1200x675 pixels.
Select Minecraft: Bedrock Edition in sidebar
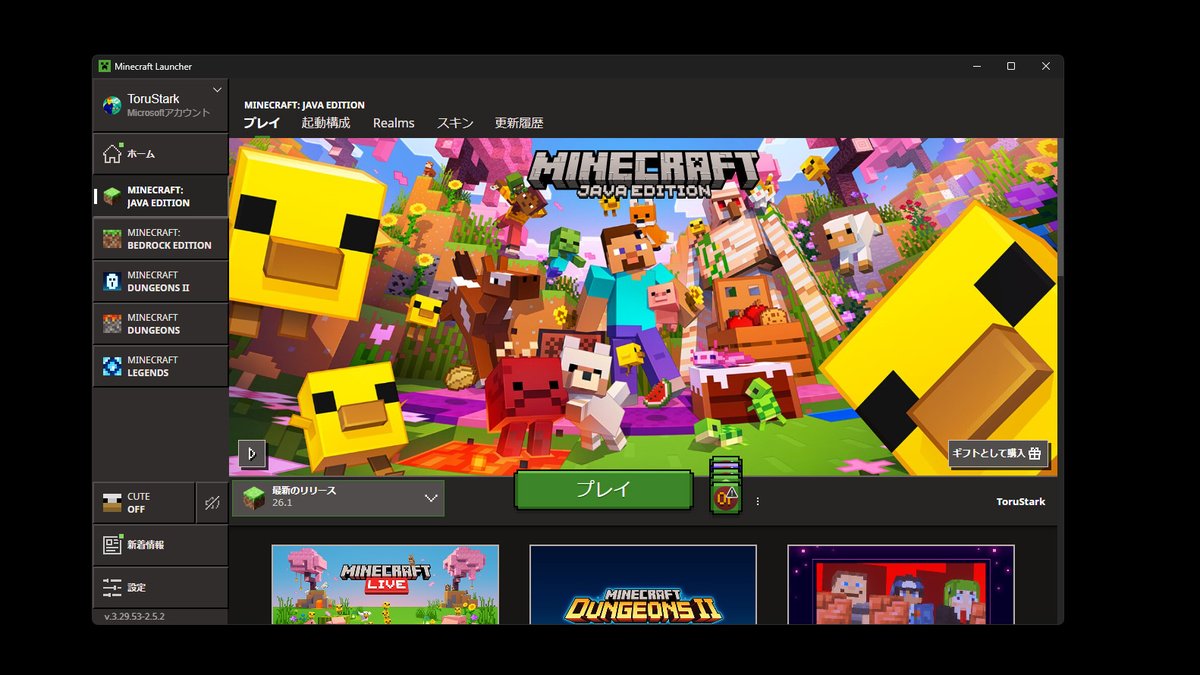pos(160,239)
